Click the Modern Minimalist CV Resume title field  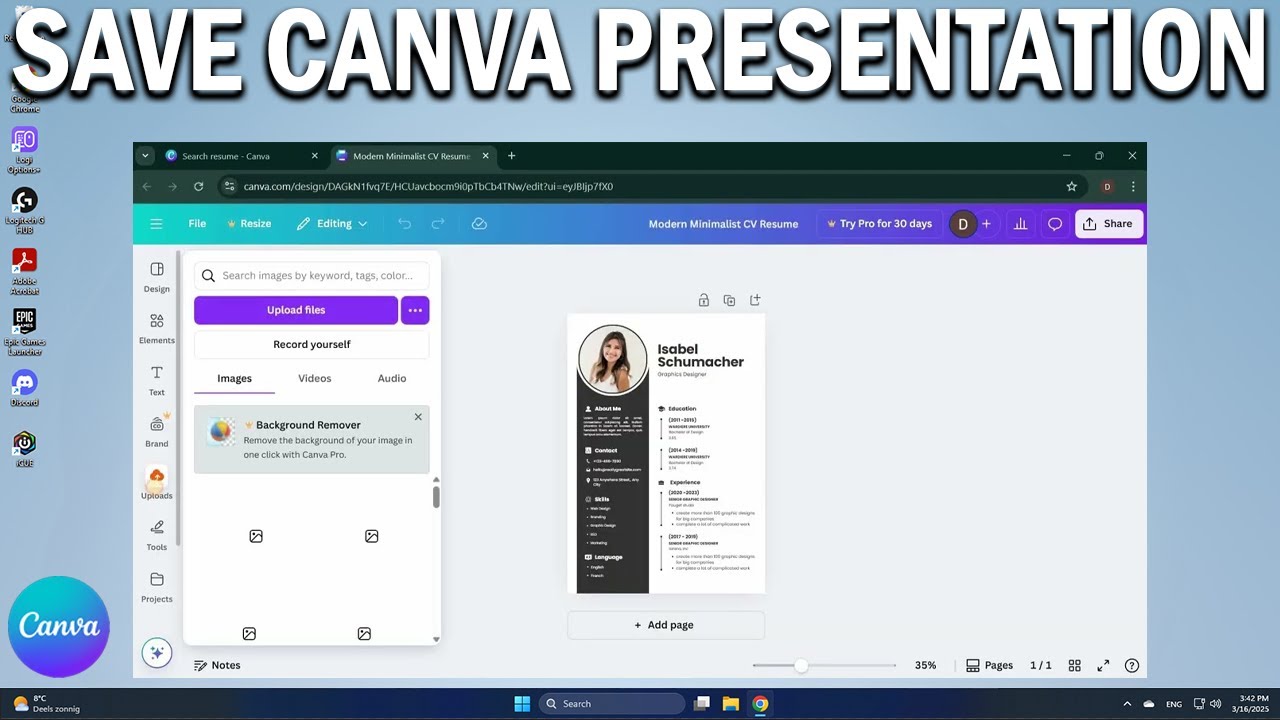point(723,224)
